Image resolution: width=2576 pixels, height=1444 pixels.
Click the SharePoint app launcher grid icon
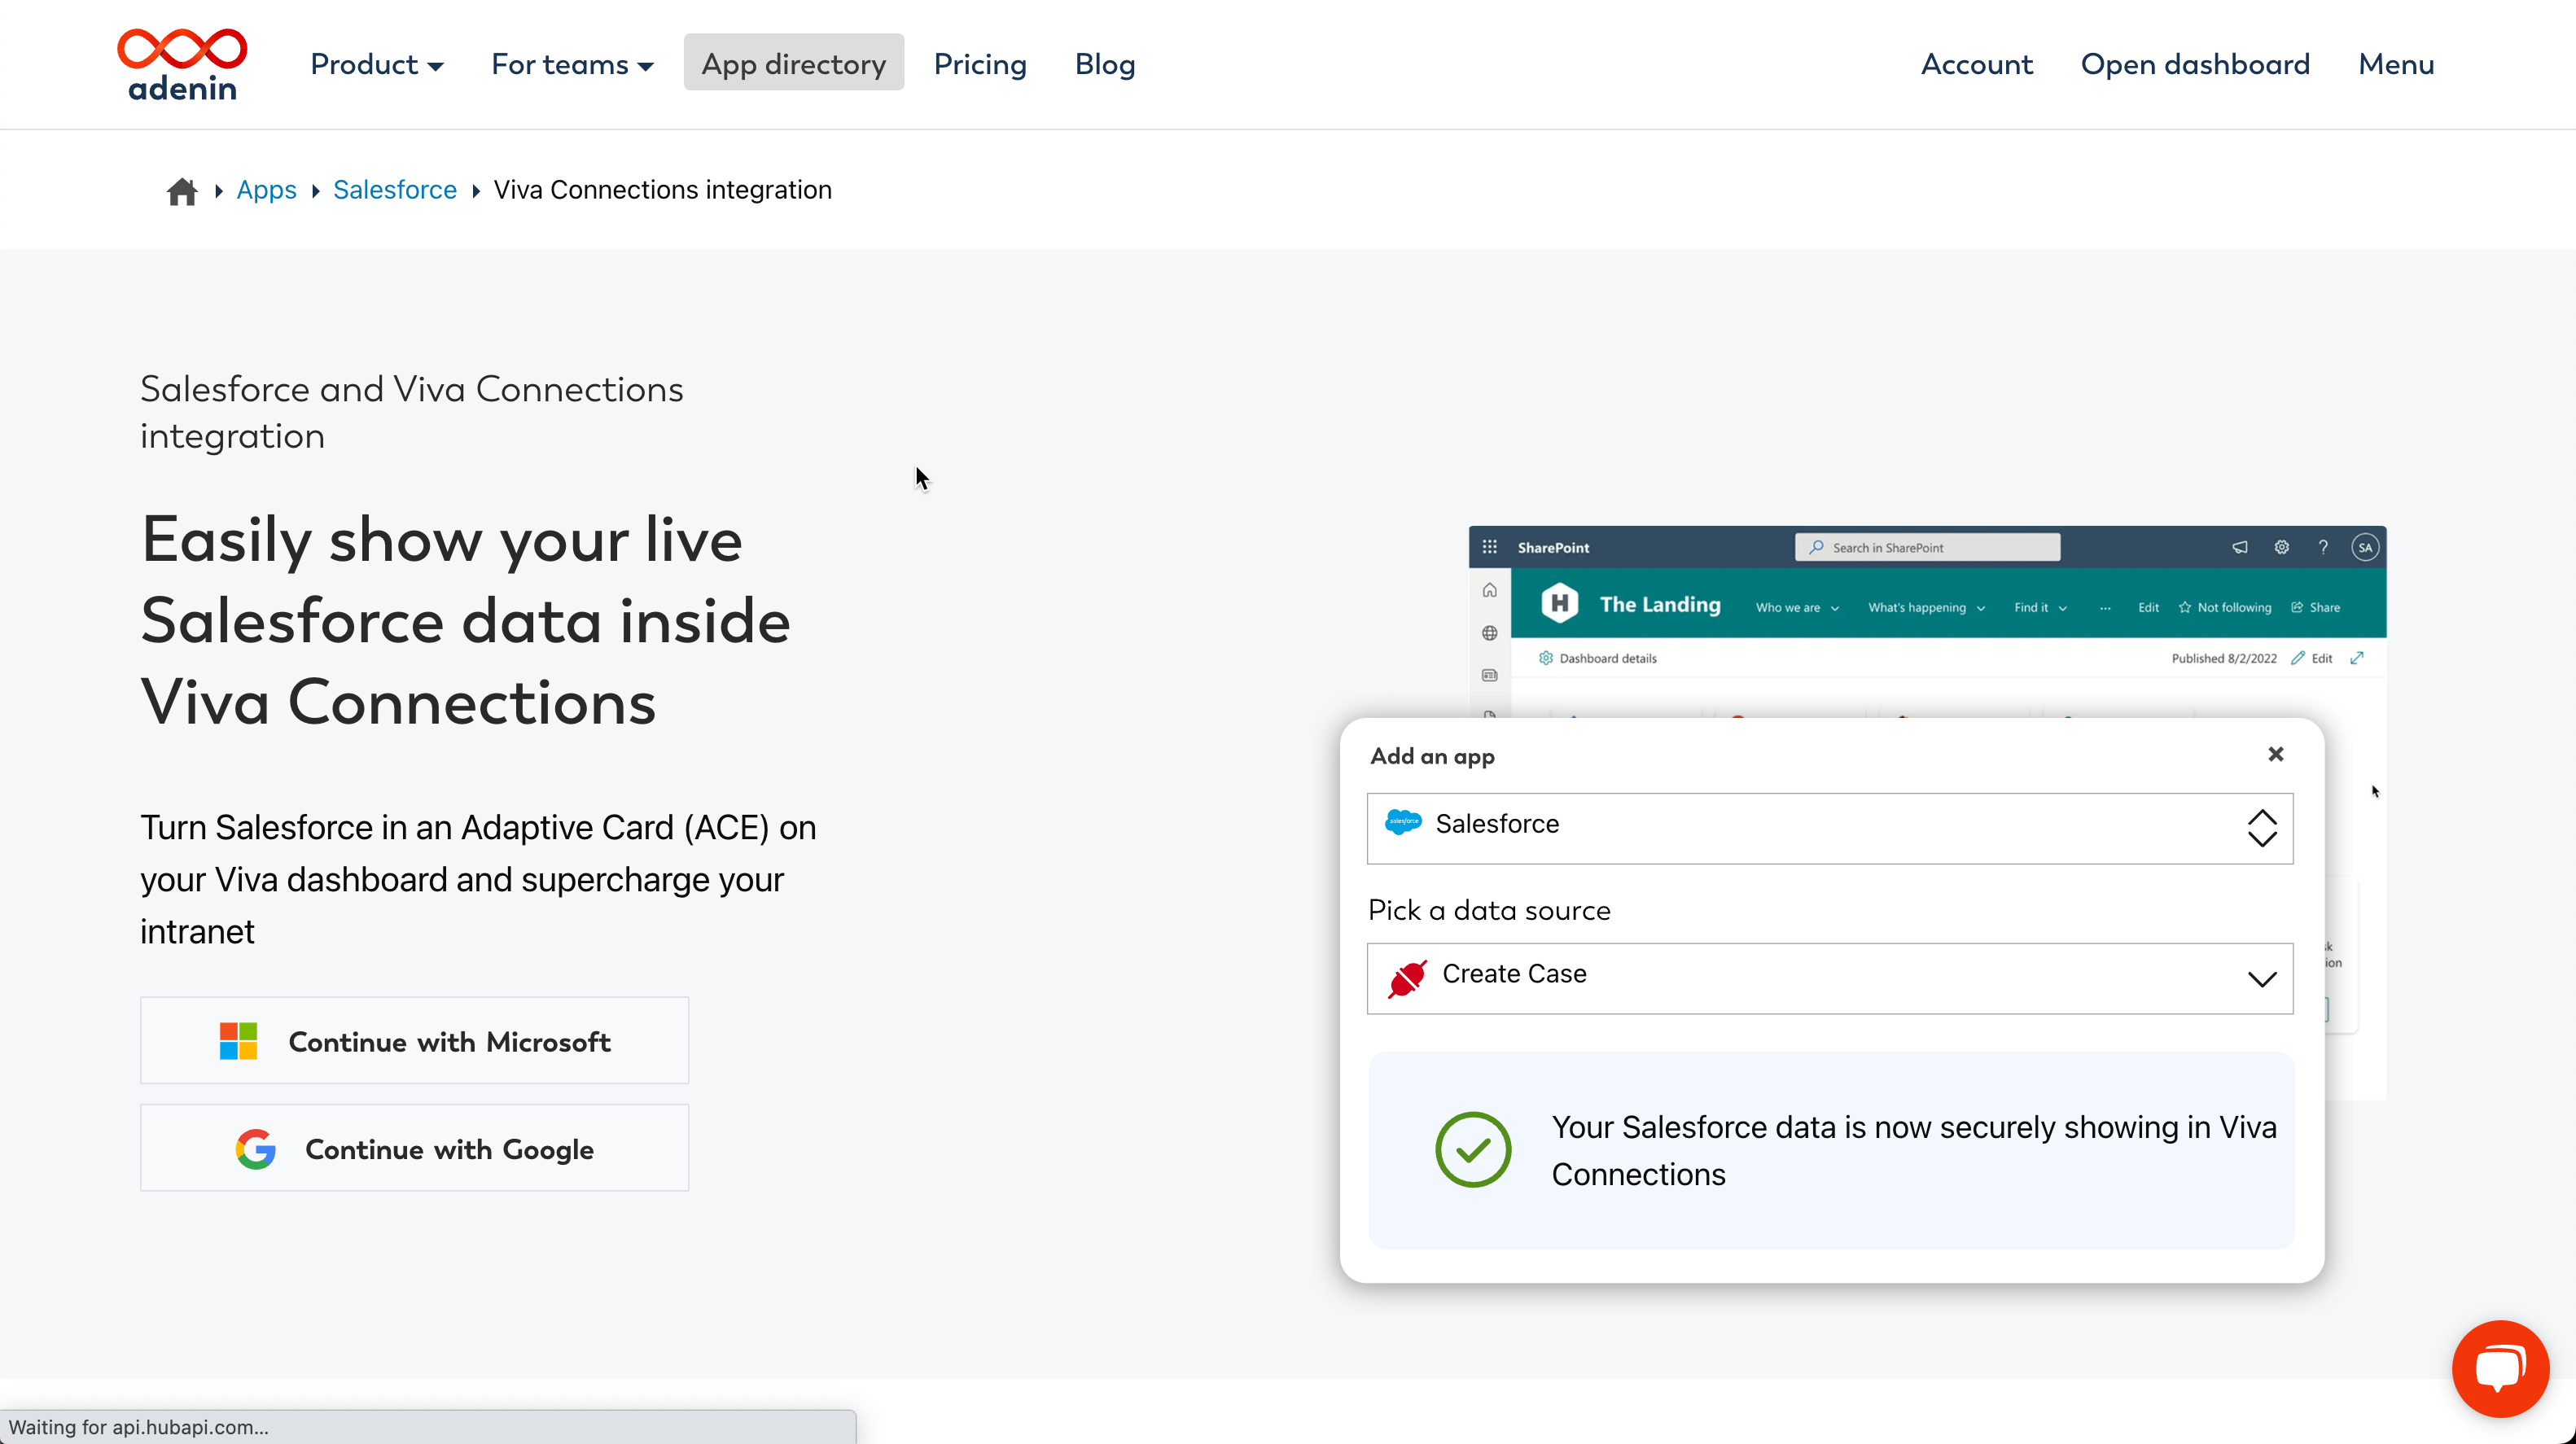[x=1489, y=547]
